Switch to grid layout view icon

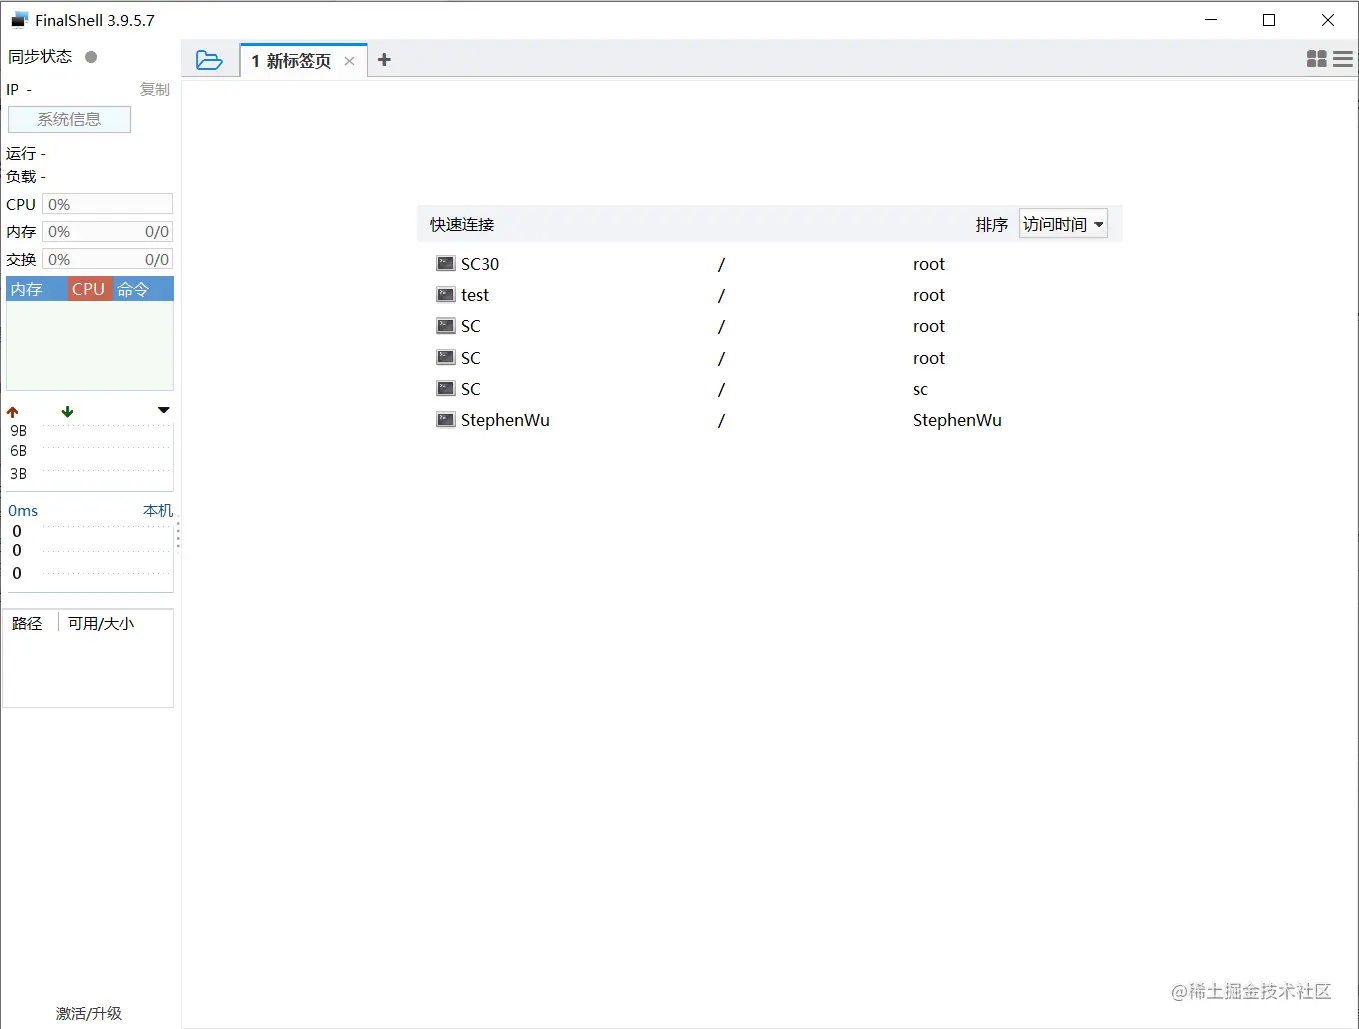[x=1317, y=60]
